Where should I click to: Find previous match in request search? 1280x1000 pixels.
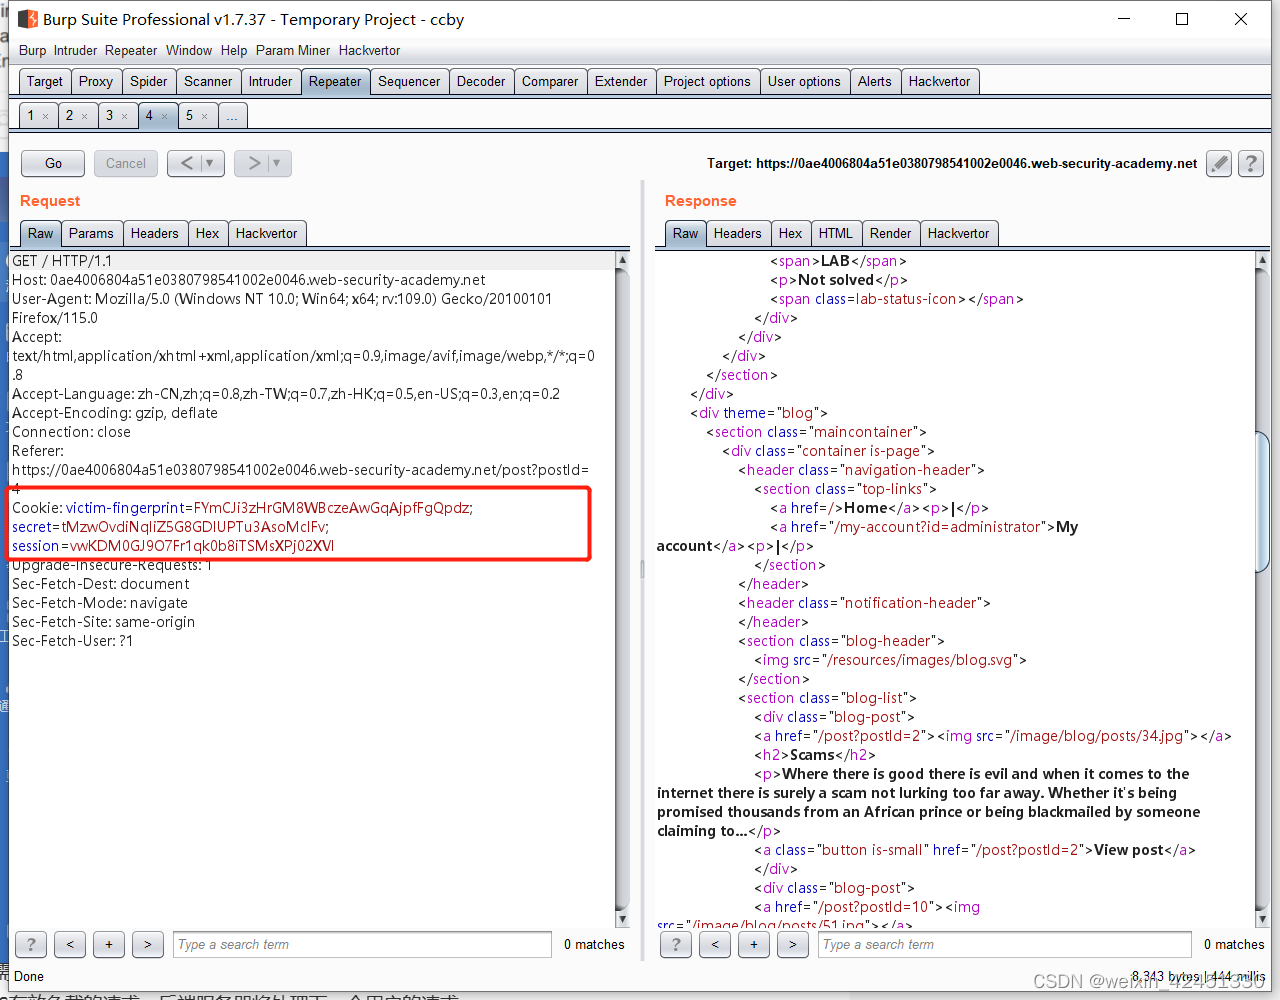70,944
